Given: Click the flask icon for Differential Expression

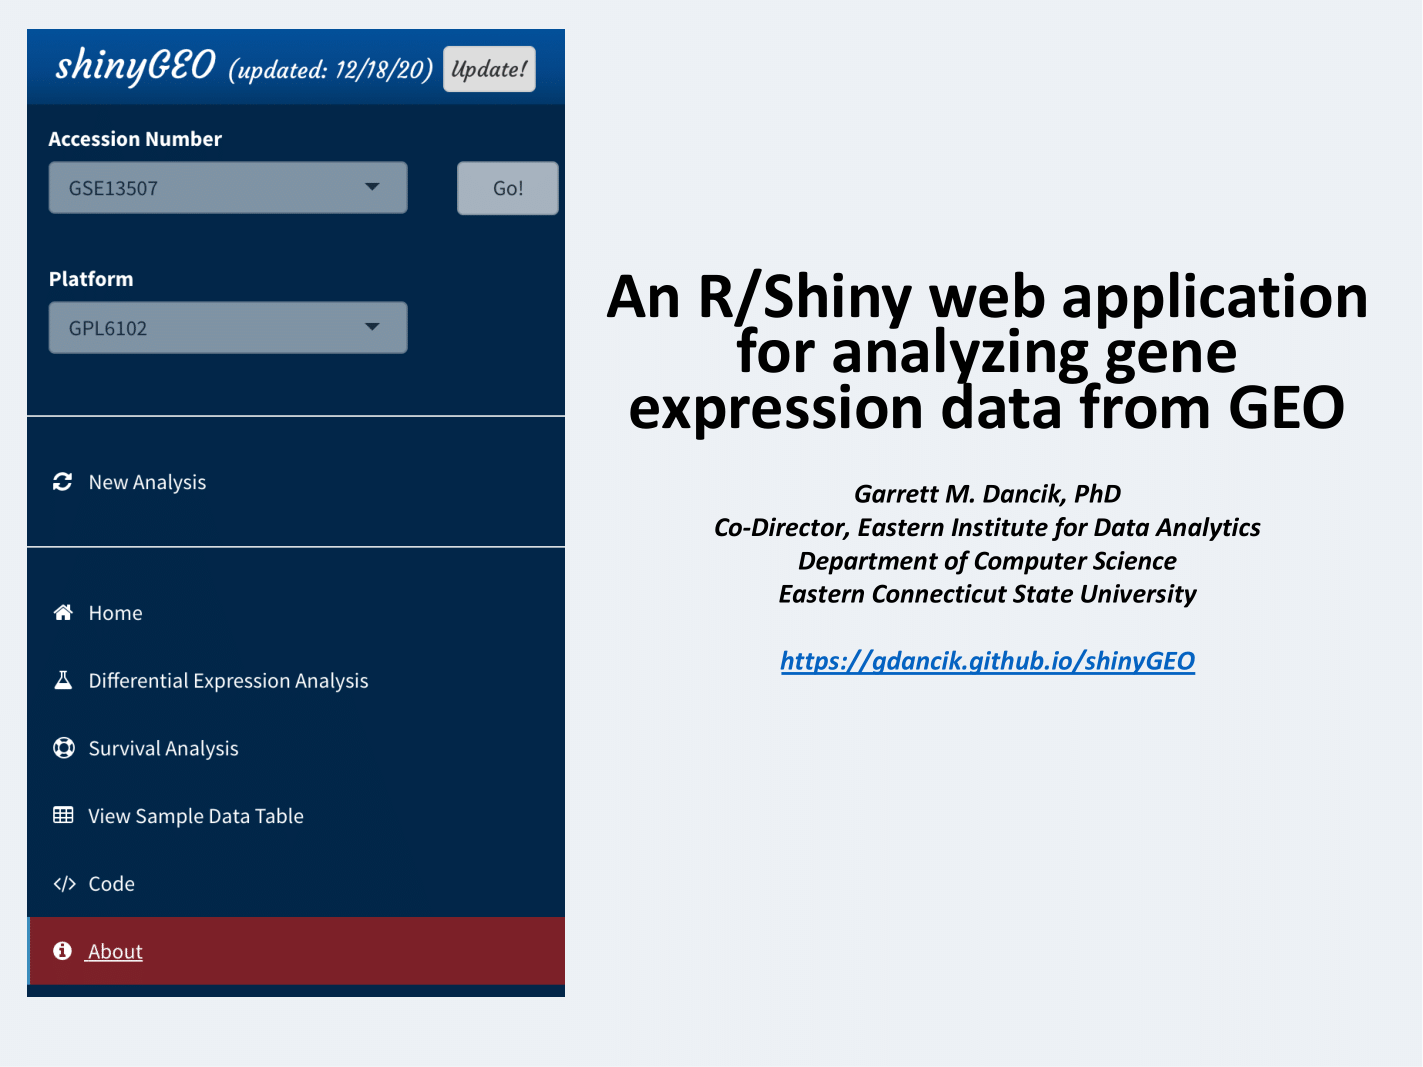Looking at the screenshot, I should tap(63, 680).
